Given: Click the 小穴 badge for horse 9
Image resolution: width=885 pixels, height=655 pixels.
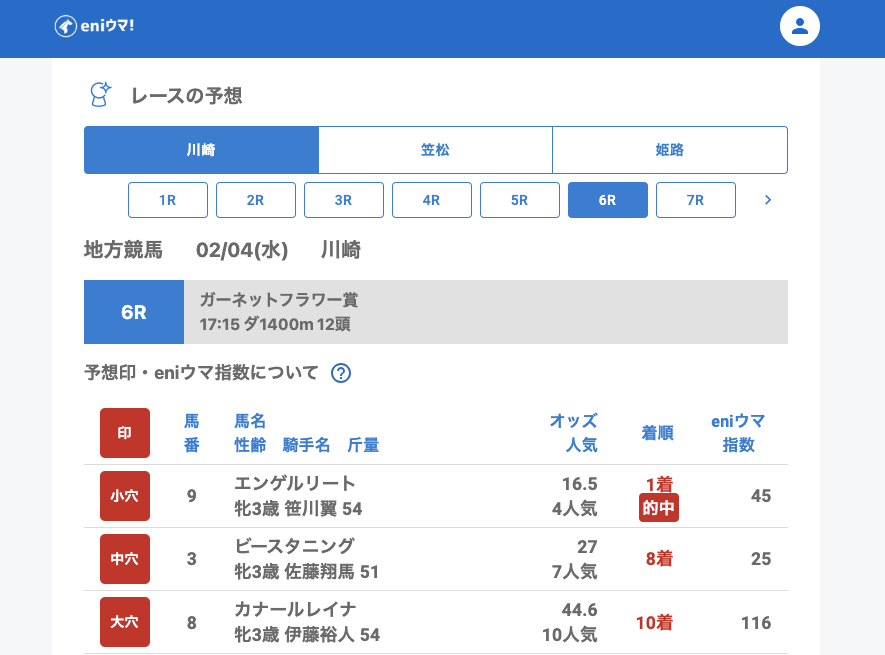Looking at the screenshot, I should [125, 496].
